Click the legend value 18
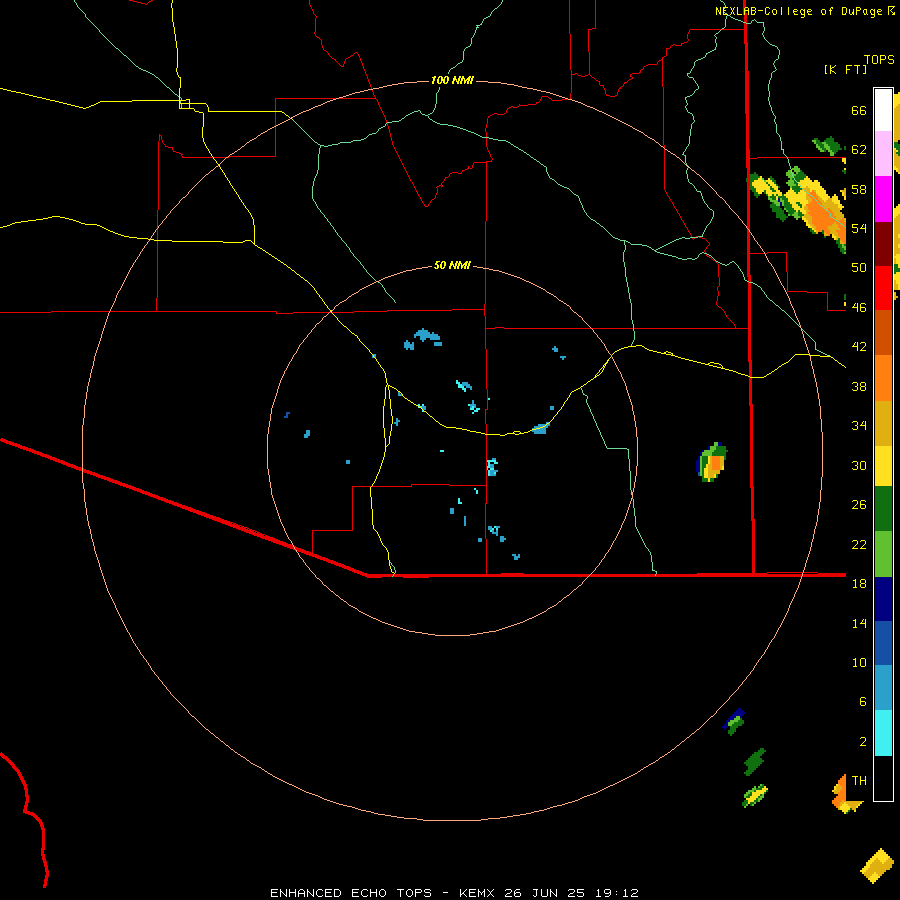The width and height of the screenshot is (900, 900). tap(859, 584)
